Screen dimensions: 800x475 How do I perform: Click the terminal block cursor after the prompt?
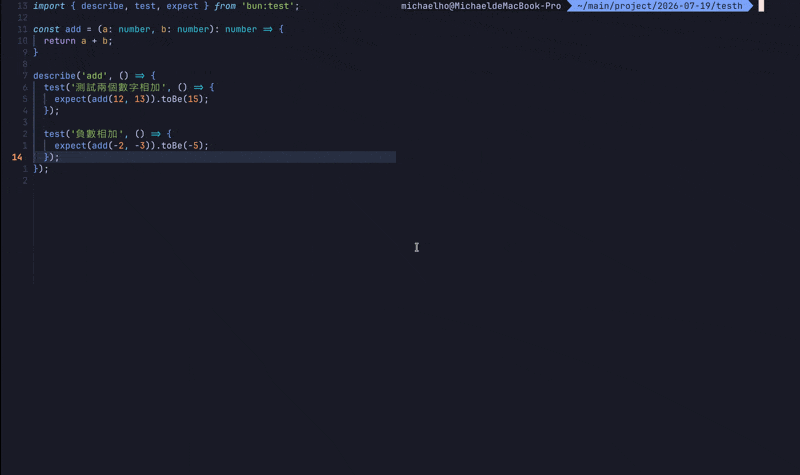[761, 6]
